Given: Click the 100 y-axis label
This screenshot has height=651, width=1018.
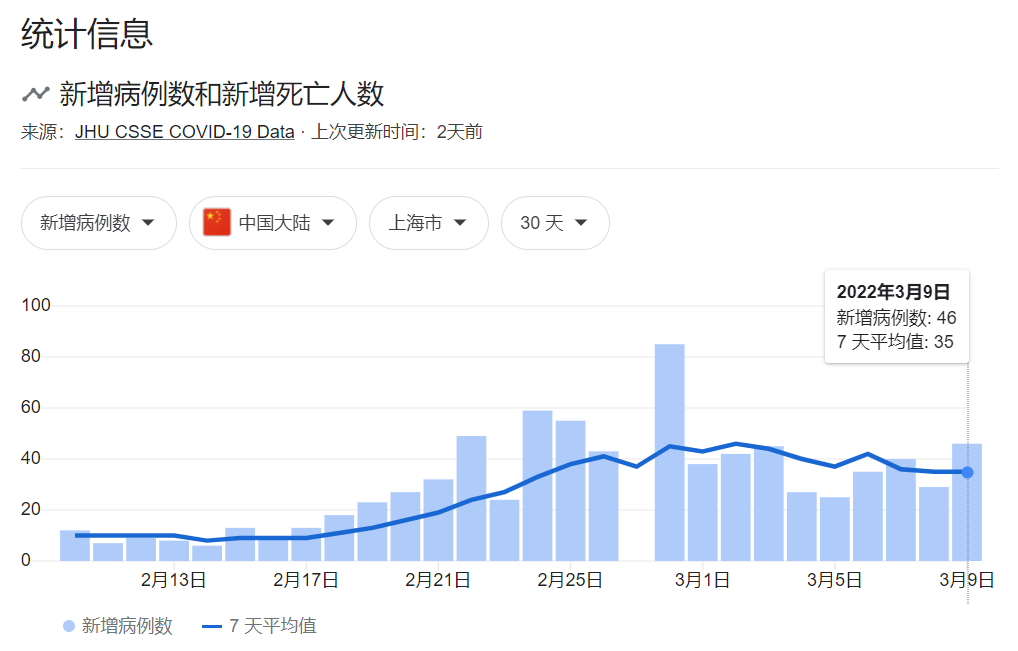Looking at the screenshot, I should pos(36,305).
